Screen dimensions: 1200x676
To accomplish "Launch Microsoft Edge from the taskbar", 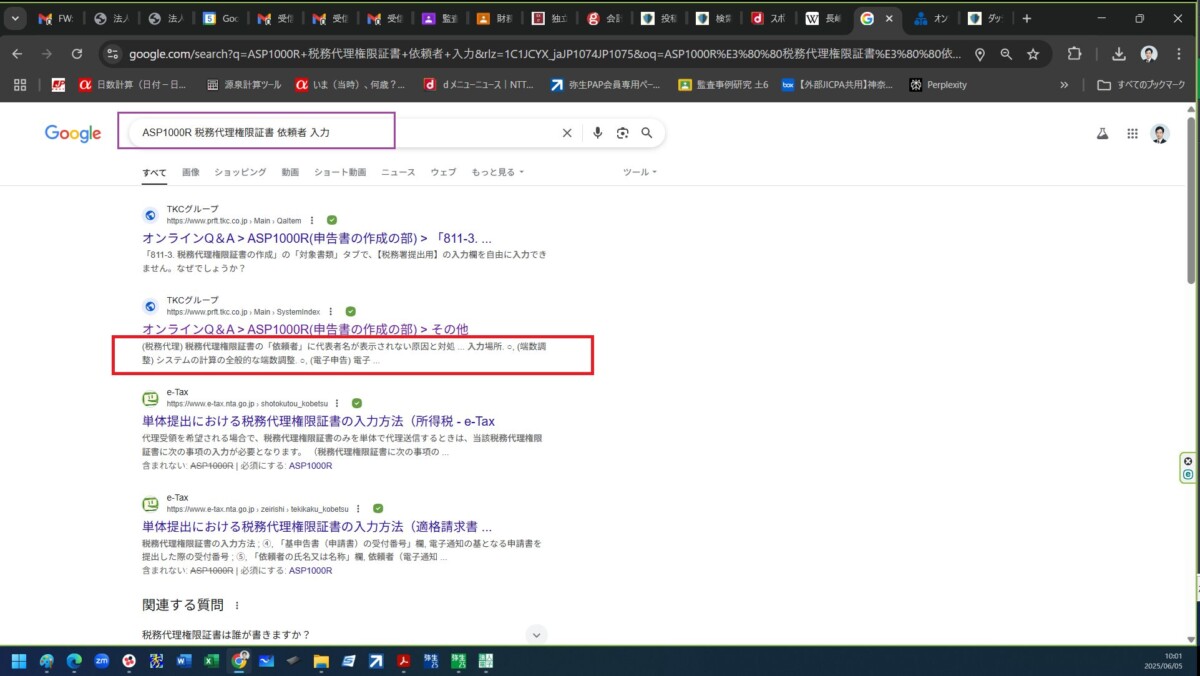I will tap(74, 661).
